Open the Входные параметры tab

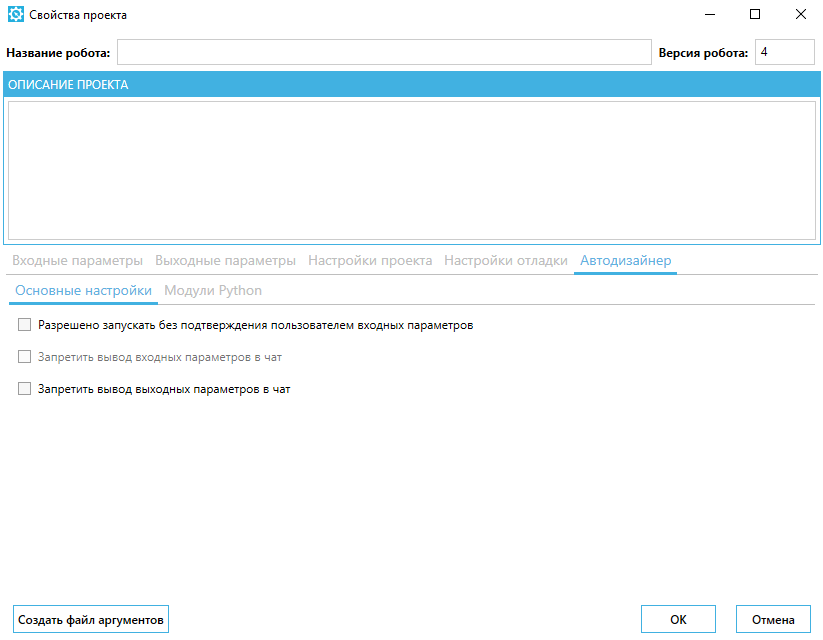coord(77,260)
